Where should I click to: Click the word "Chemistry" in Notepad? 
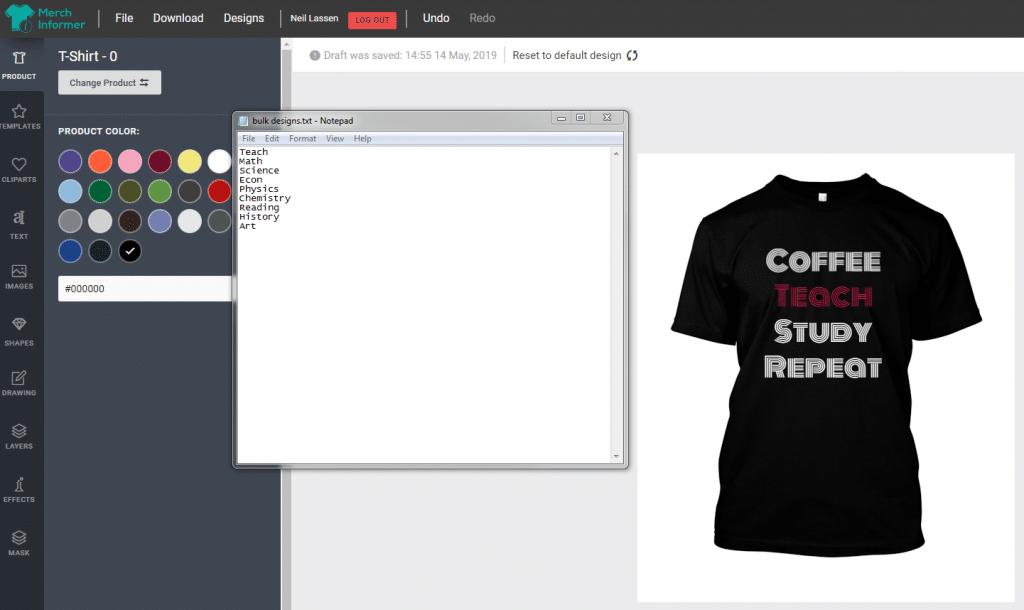coord(265,199)
